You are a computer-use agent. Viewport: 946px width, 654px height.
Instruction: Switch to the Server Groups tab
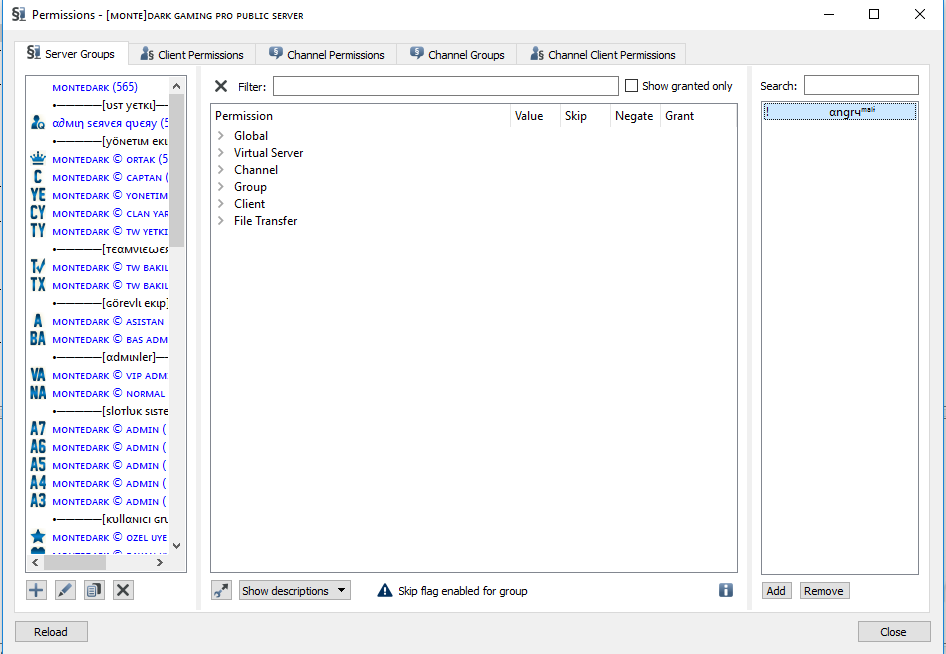point(71,54)
